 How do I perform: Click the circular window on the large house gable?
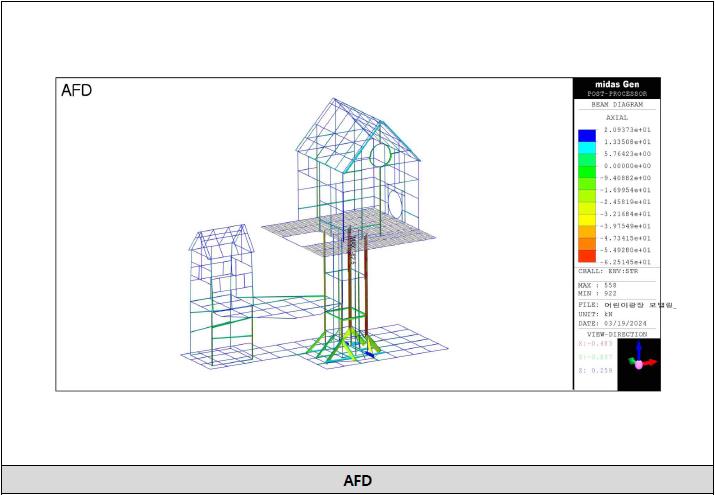tap(381, 155)
